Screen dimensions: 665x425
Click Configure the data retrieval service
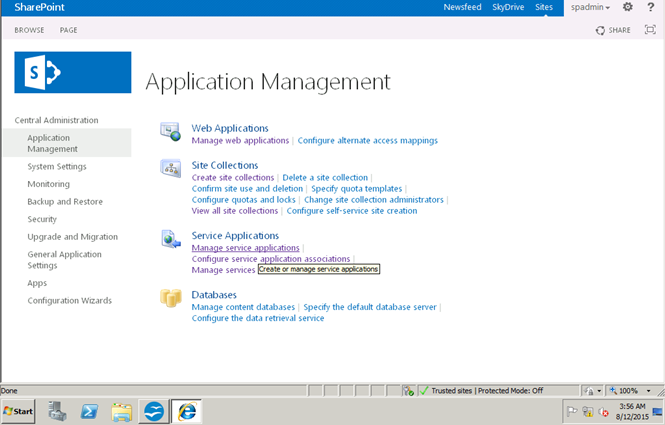[x=258, y=318]
